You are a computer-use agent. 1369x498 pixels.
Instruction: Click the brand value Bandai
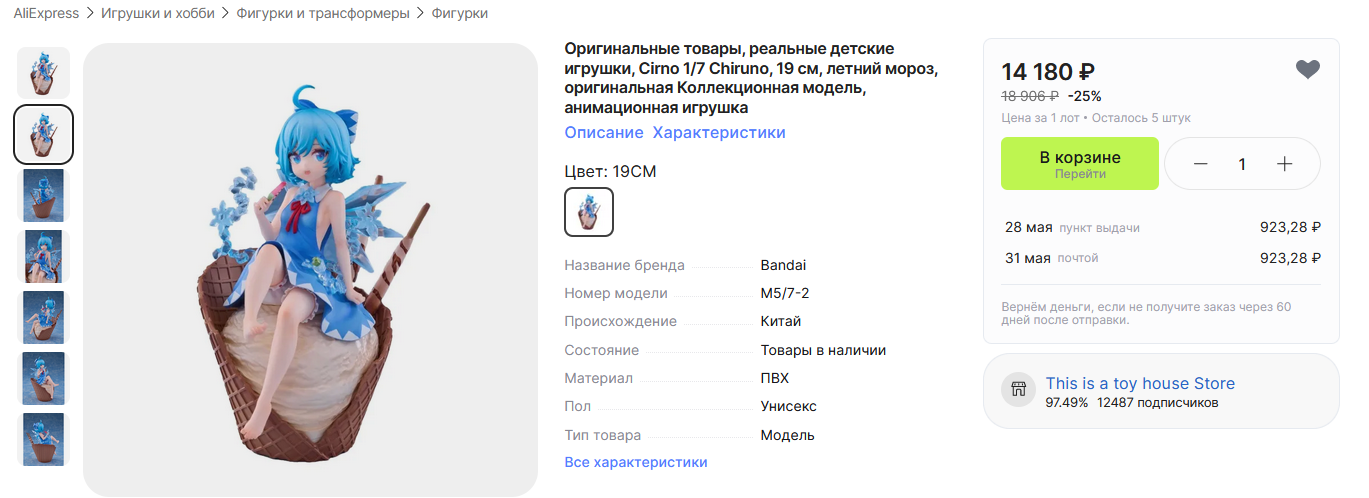tap(783, 266)
